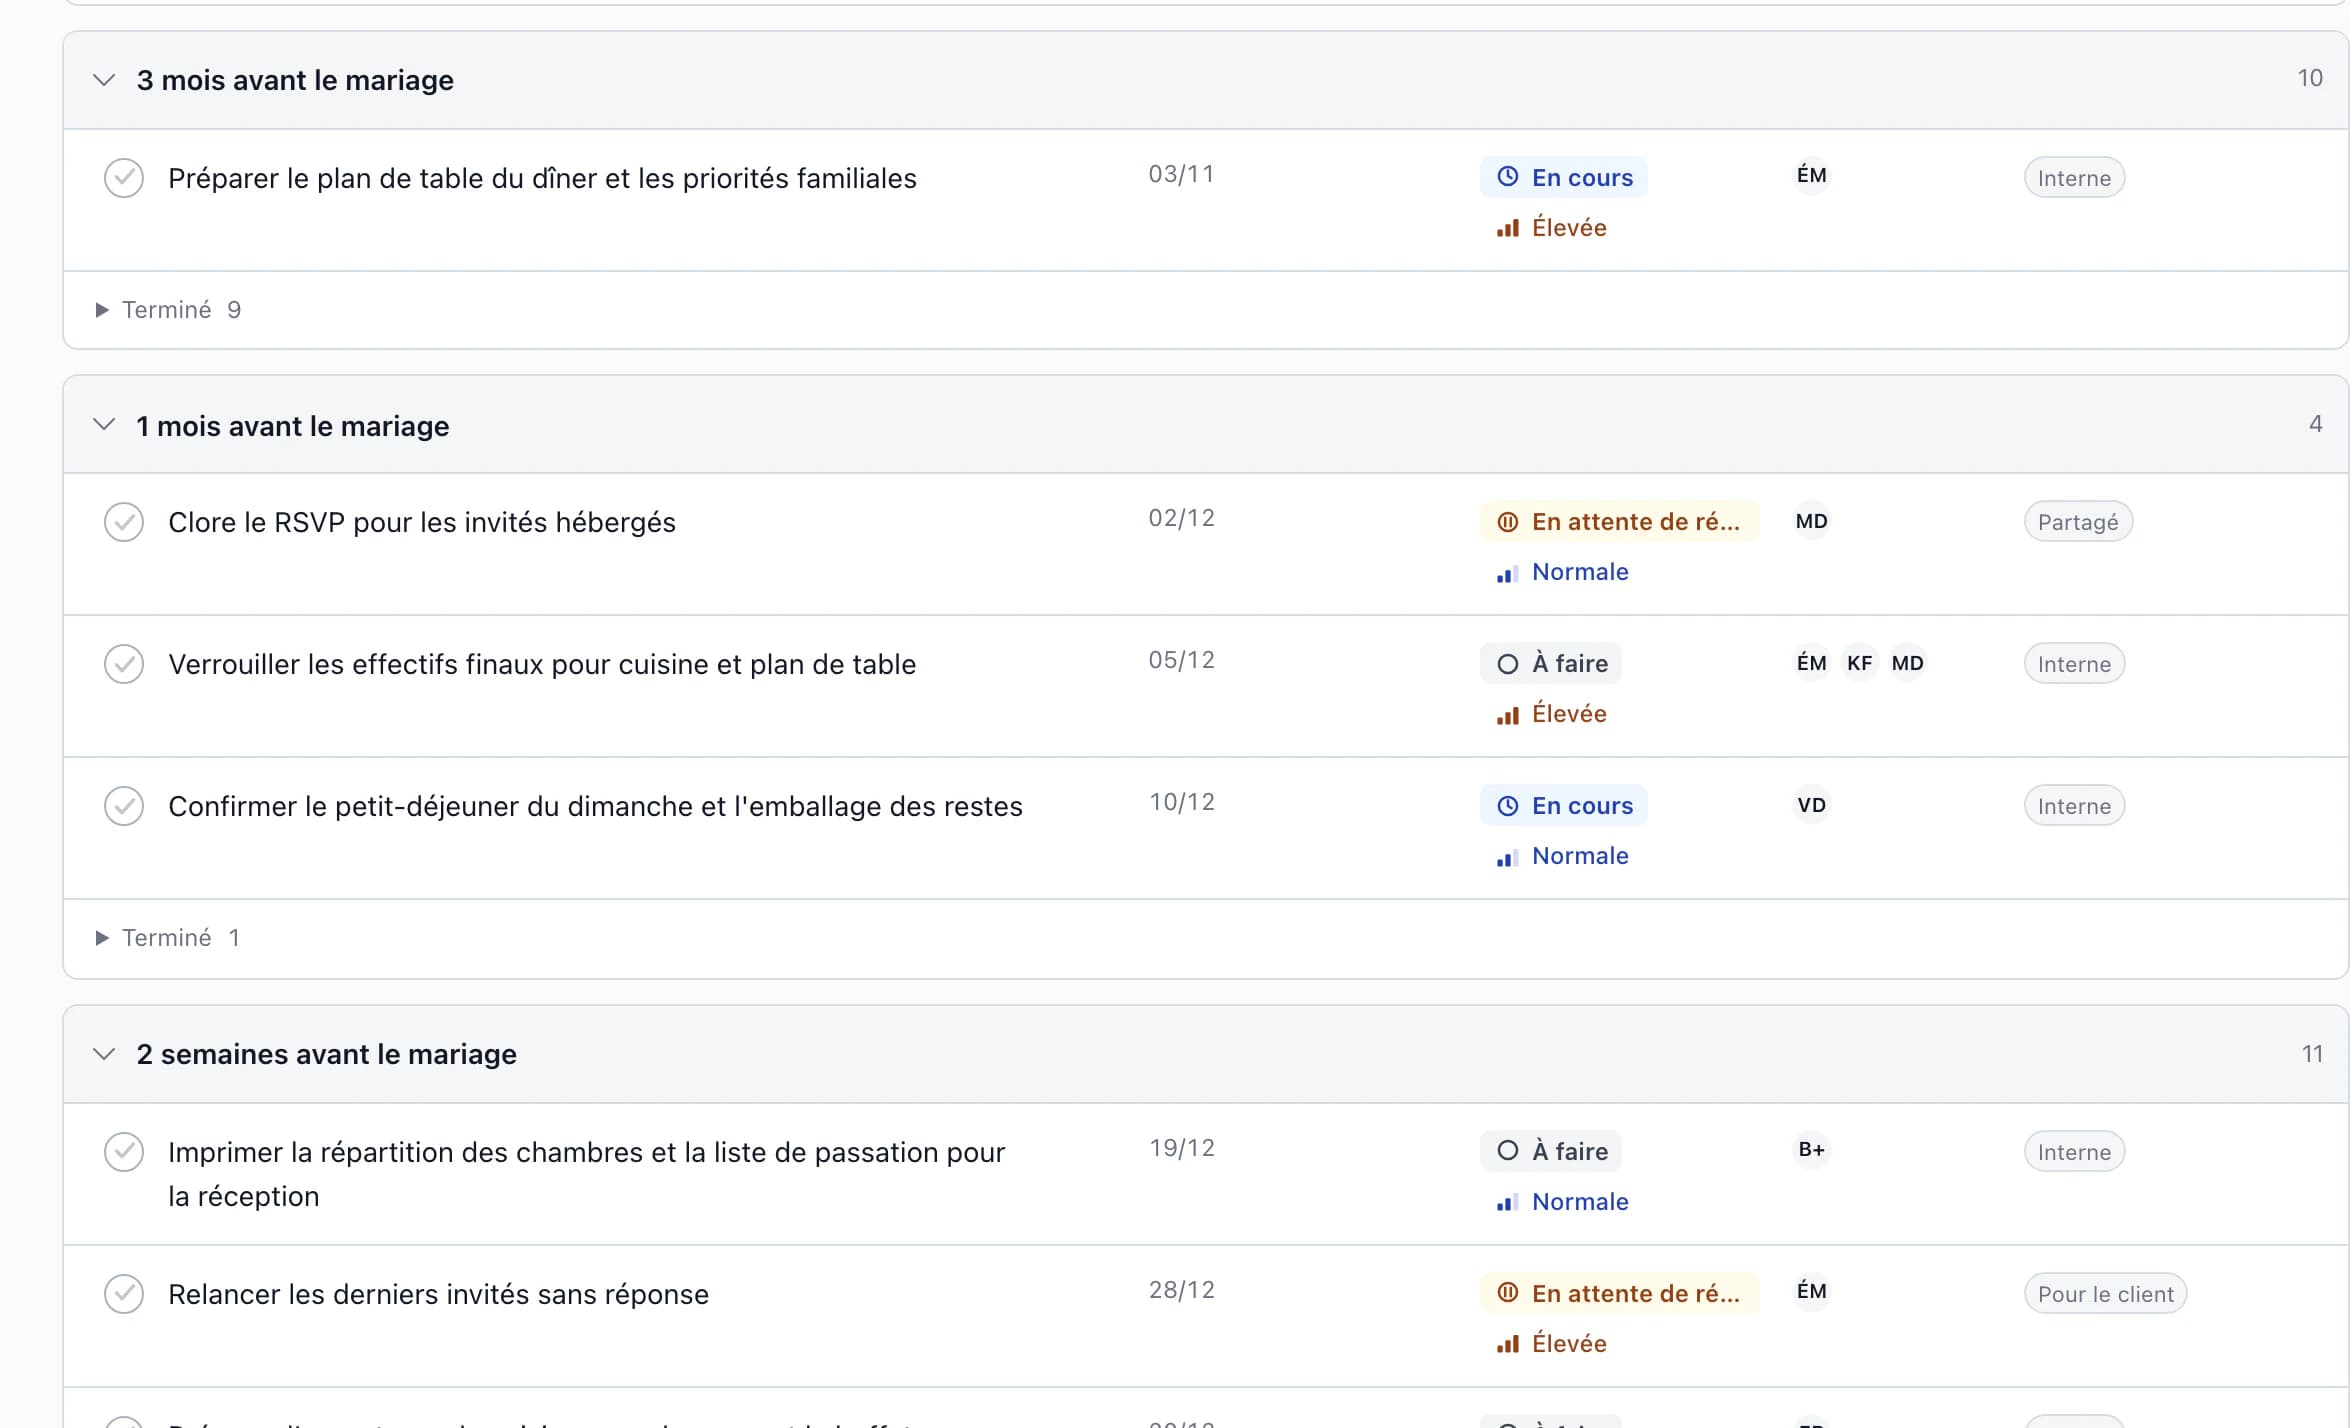Open task 'Relancer les derniers invités sans réponse'
Viewport: 2350px width, 1428px height.
point(438,1294)
